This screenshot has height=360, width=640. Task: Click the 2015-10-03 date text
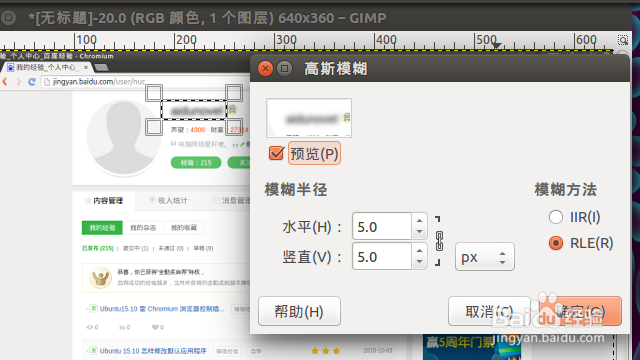tap(378, 351)
